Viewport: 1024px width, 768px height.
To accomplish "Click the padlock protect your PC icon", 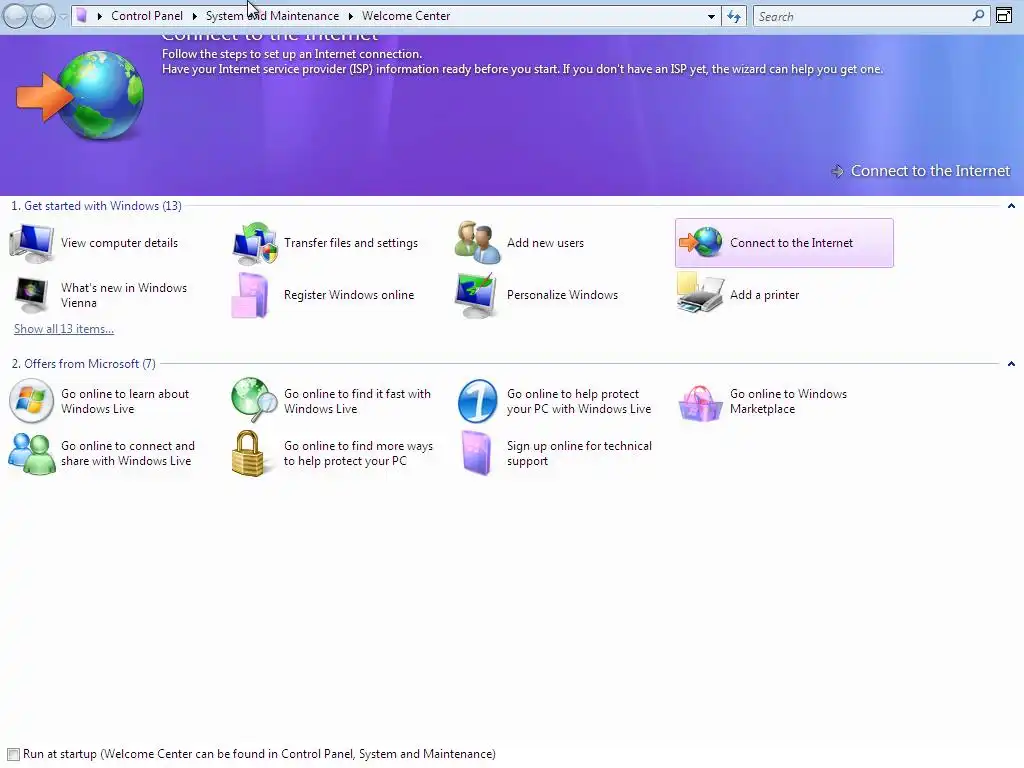I will 248,453.
